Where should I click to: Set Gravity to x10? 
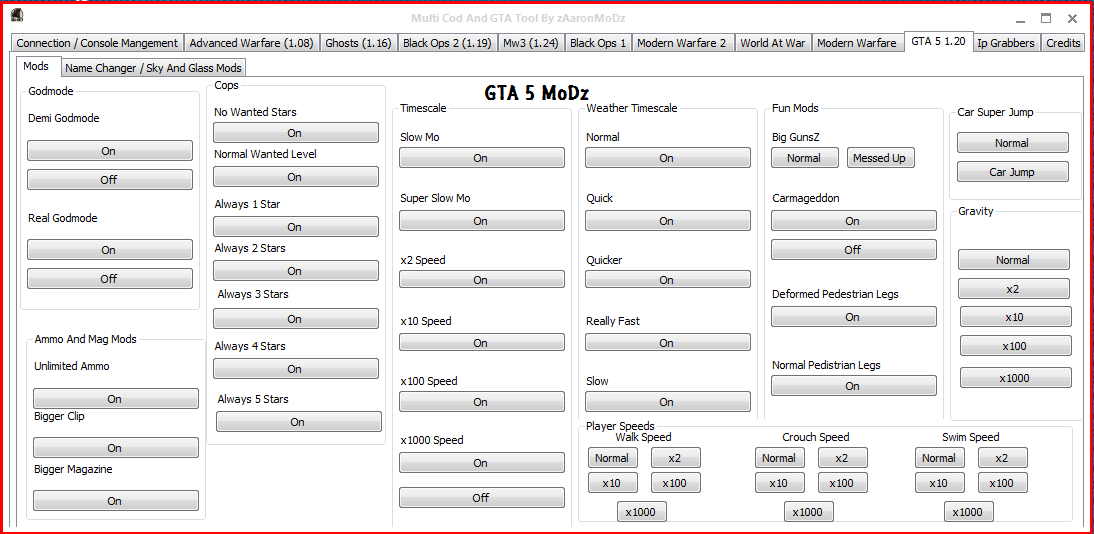[x=1016, y=316]
